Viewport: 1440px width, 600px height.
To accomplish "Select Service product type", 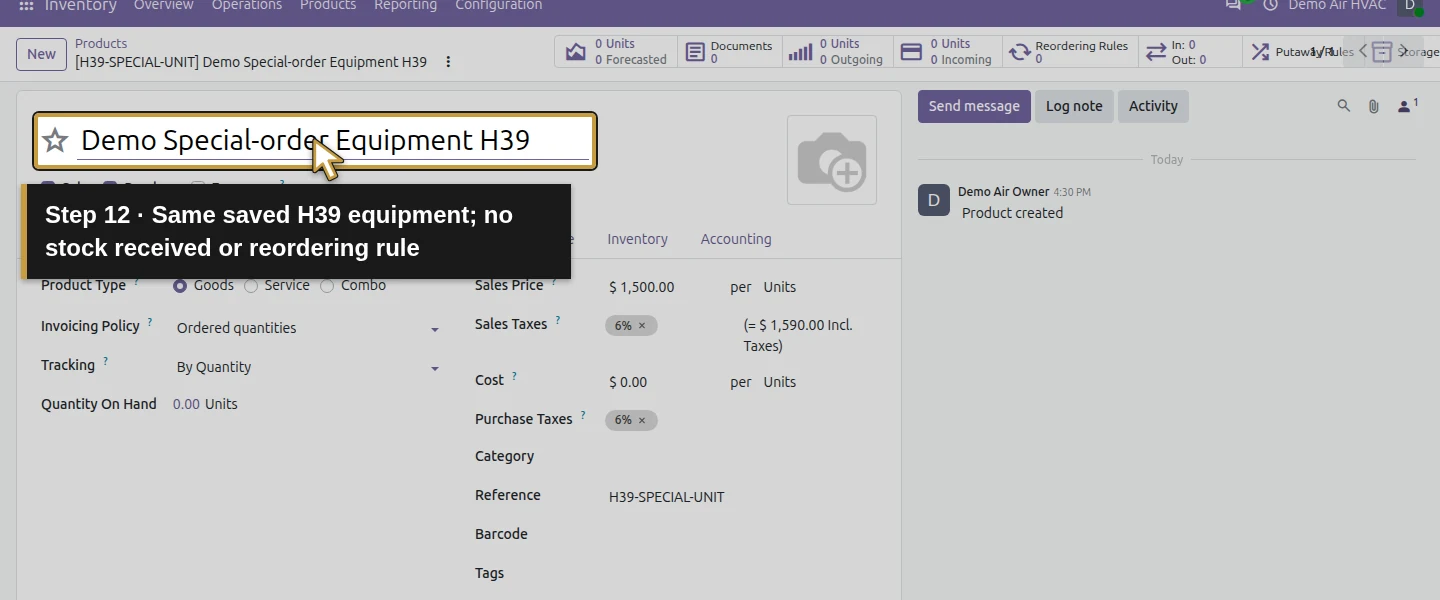I will pos(251,286).
